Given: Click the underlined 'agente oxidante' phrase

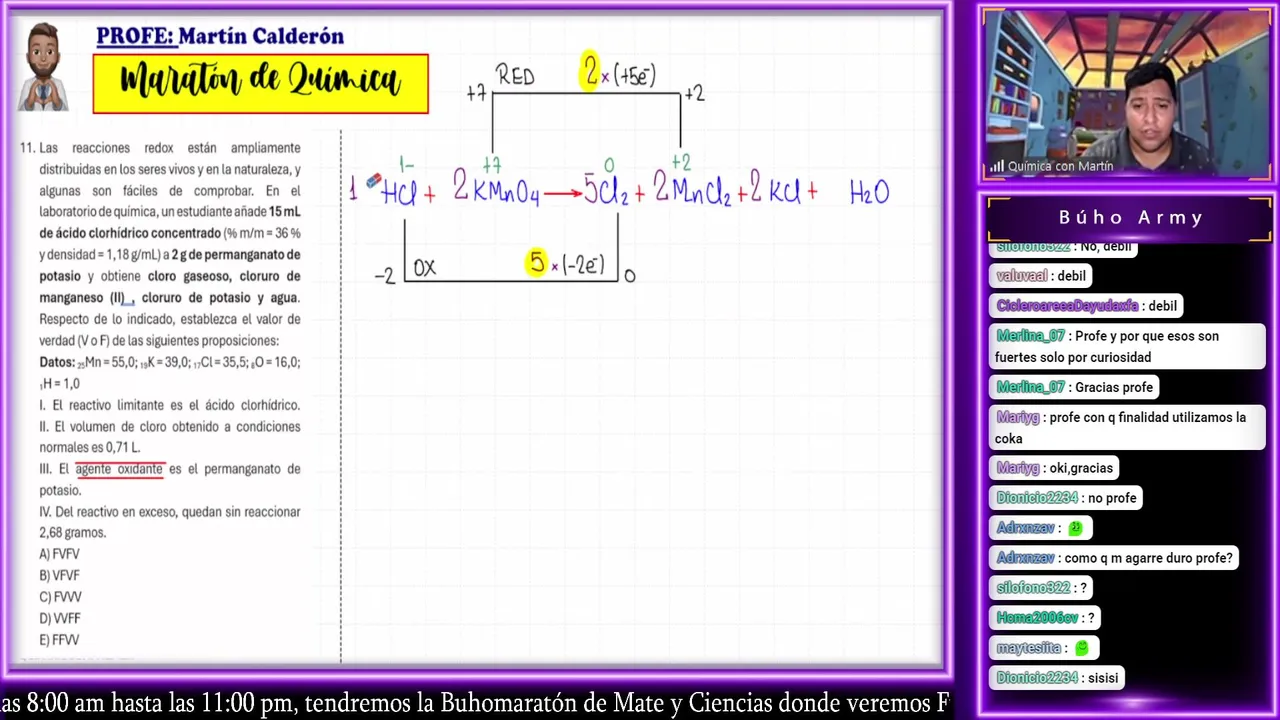Looking at the screenshot, I should pyautogui.click(x=119, y=469).
